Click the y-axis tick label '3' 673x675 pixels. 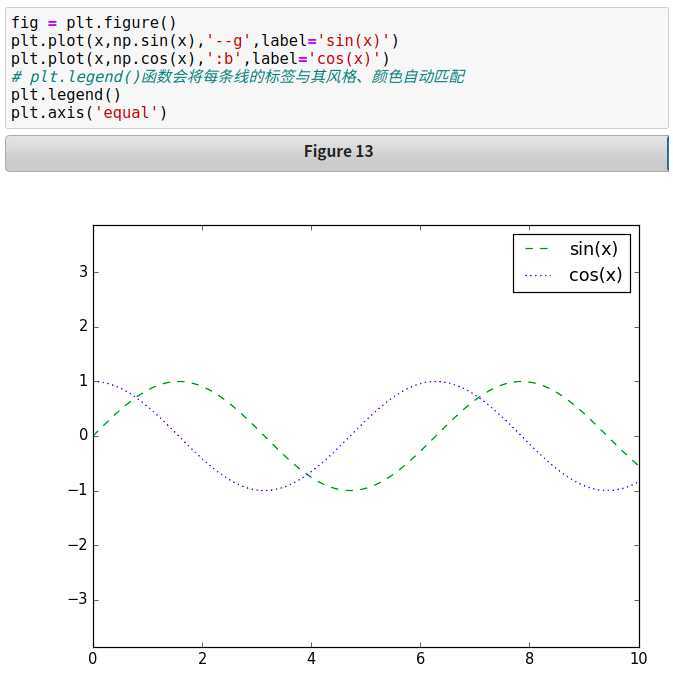click(x=84, y=272)
